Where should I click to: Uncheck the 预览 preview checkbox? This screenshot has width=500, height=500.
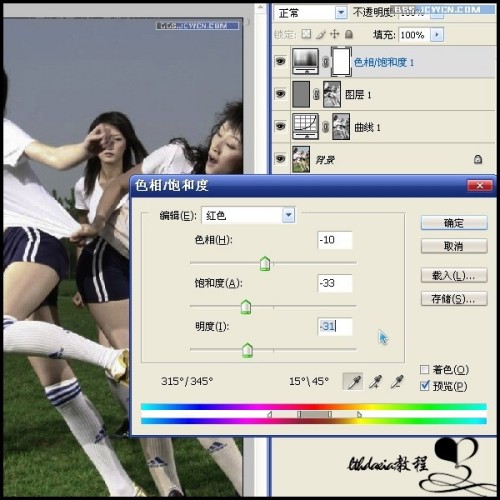point(424,386)
